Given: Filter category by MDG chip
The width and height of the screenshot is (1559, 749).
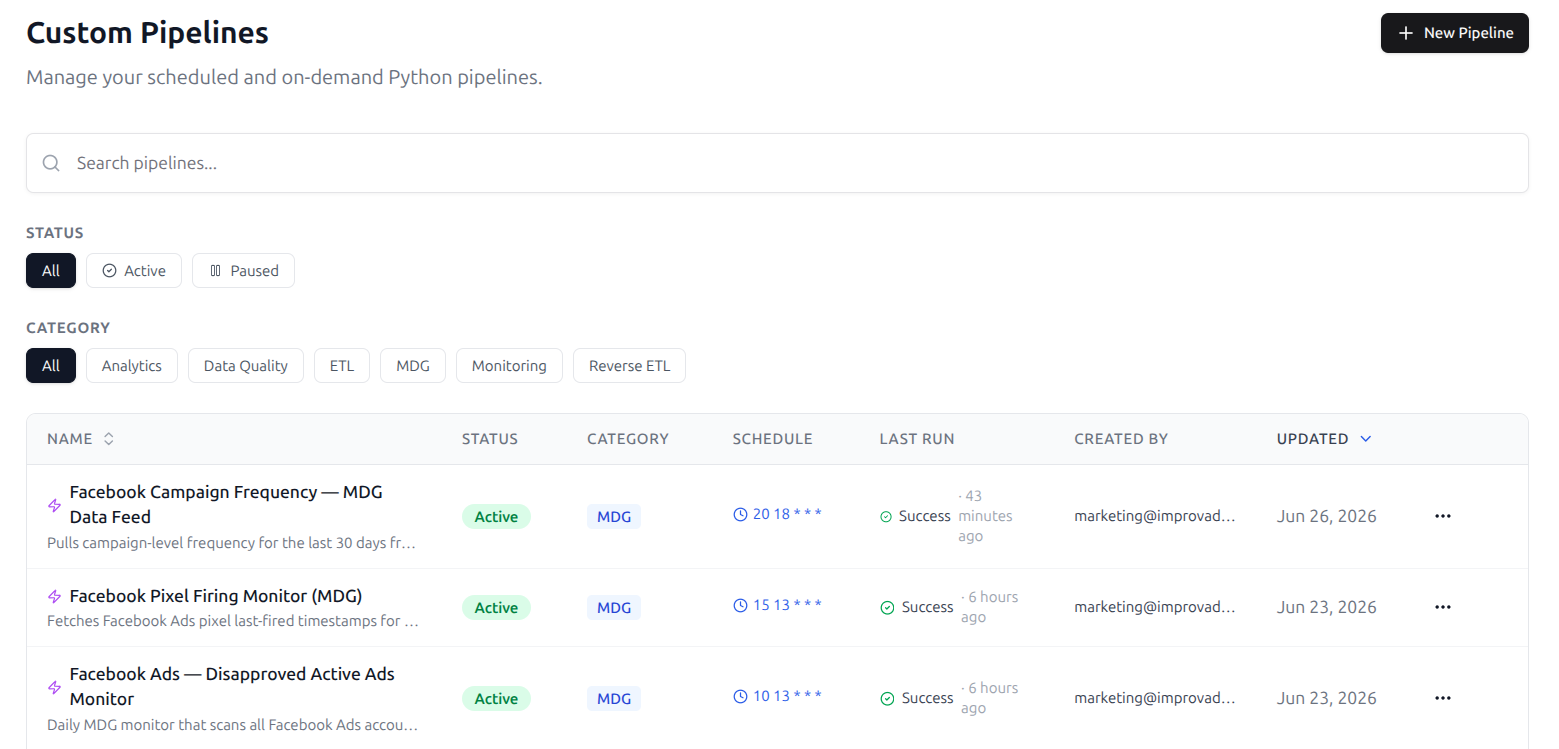Looking at the screenshot, I should click(x=413, y=366).
